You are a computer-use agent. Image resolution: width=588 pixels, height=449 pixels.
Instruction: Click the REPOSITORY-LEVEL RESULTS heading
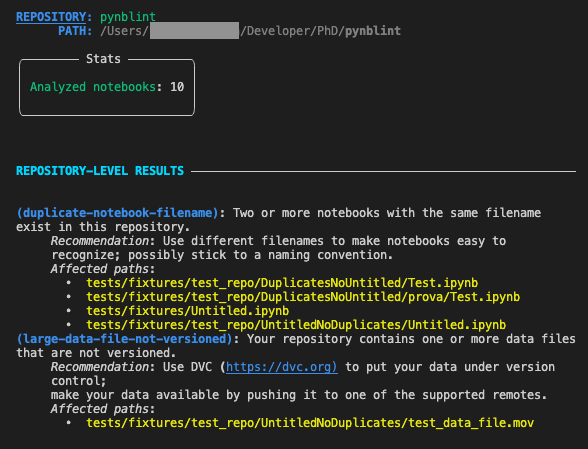(100, 171)
